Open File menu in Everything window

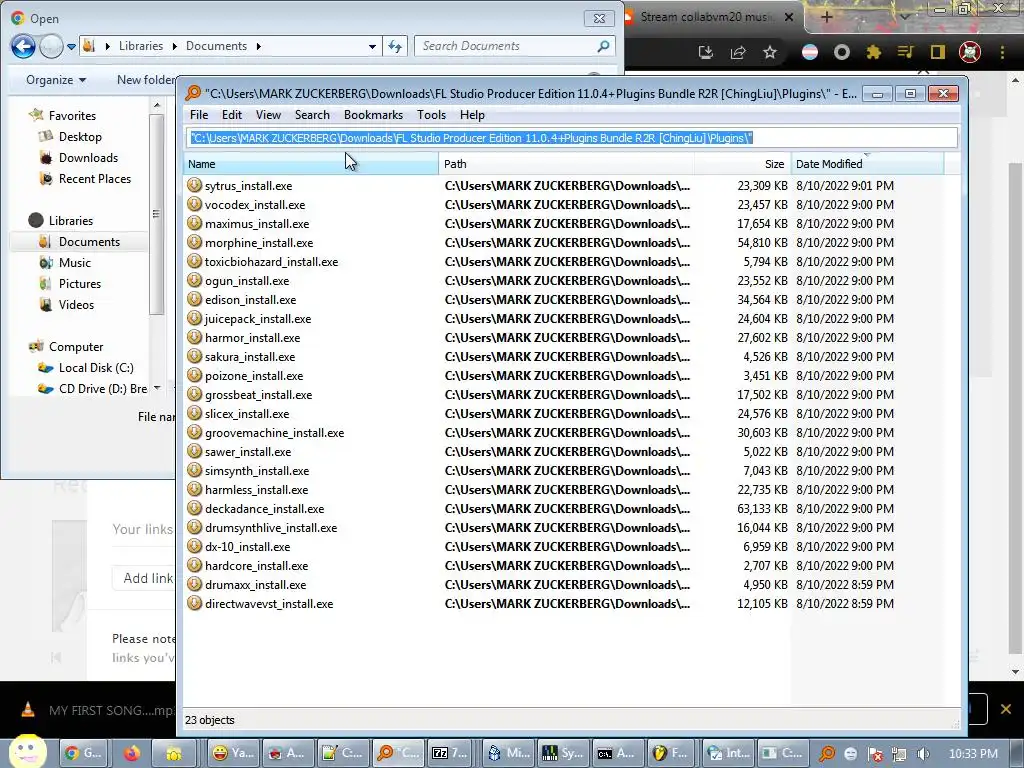pos(199,115)
